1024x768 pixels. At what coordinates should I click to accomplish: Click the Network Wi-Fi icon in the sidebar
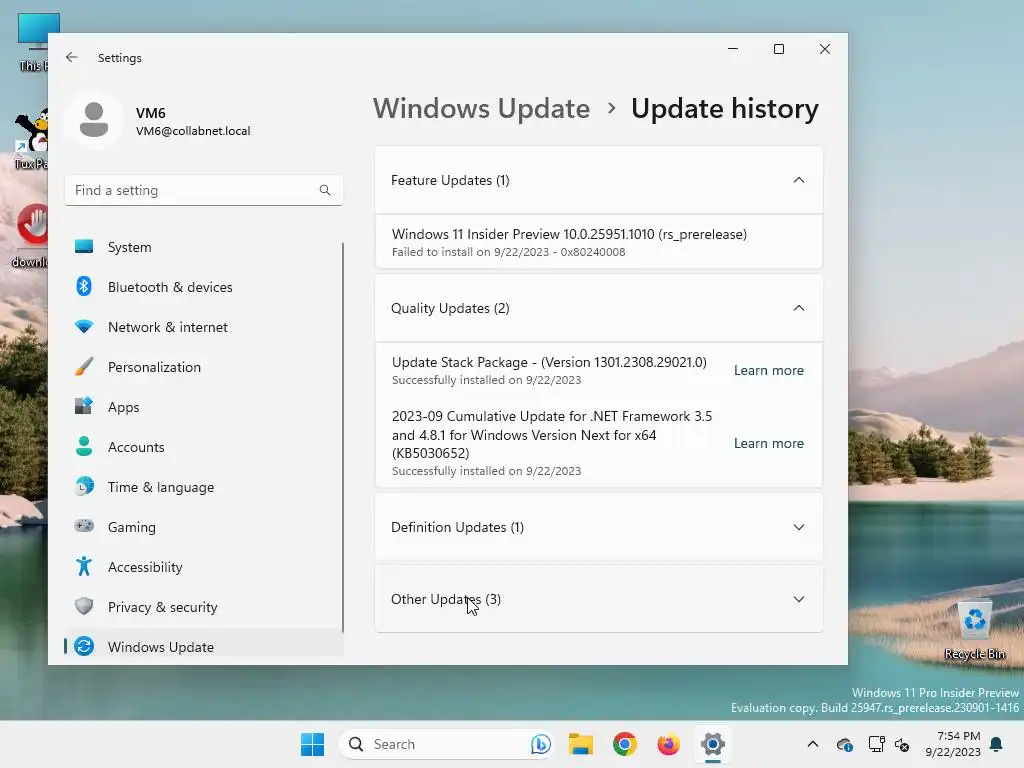[x=84, y=327]
